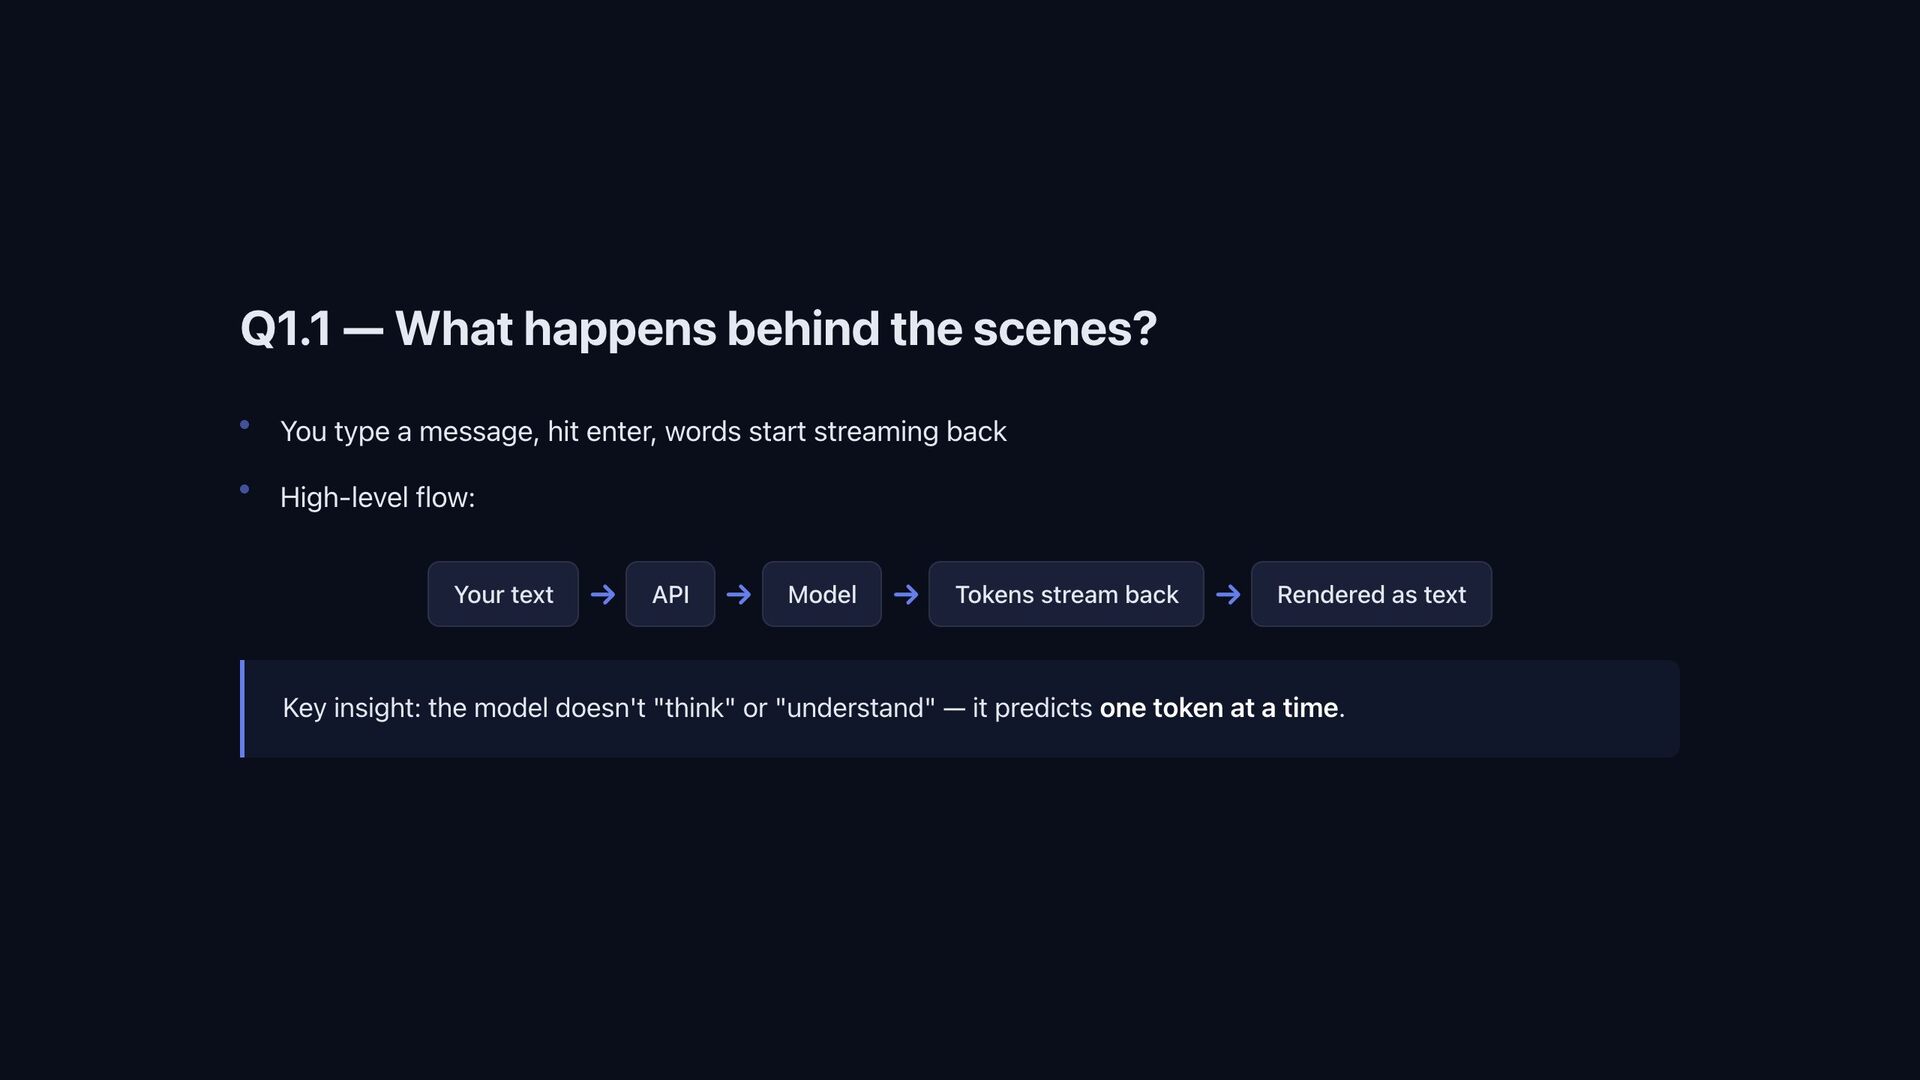
Task: Select the 'Rendered as text' flow box
Action: pos(1371,595)
